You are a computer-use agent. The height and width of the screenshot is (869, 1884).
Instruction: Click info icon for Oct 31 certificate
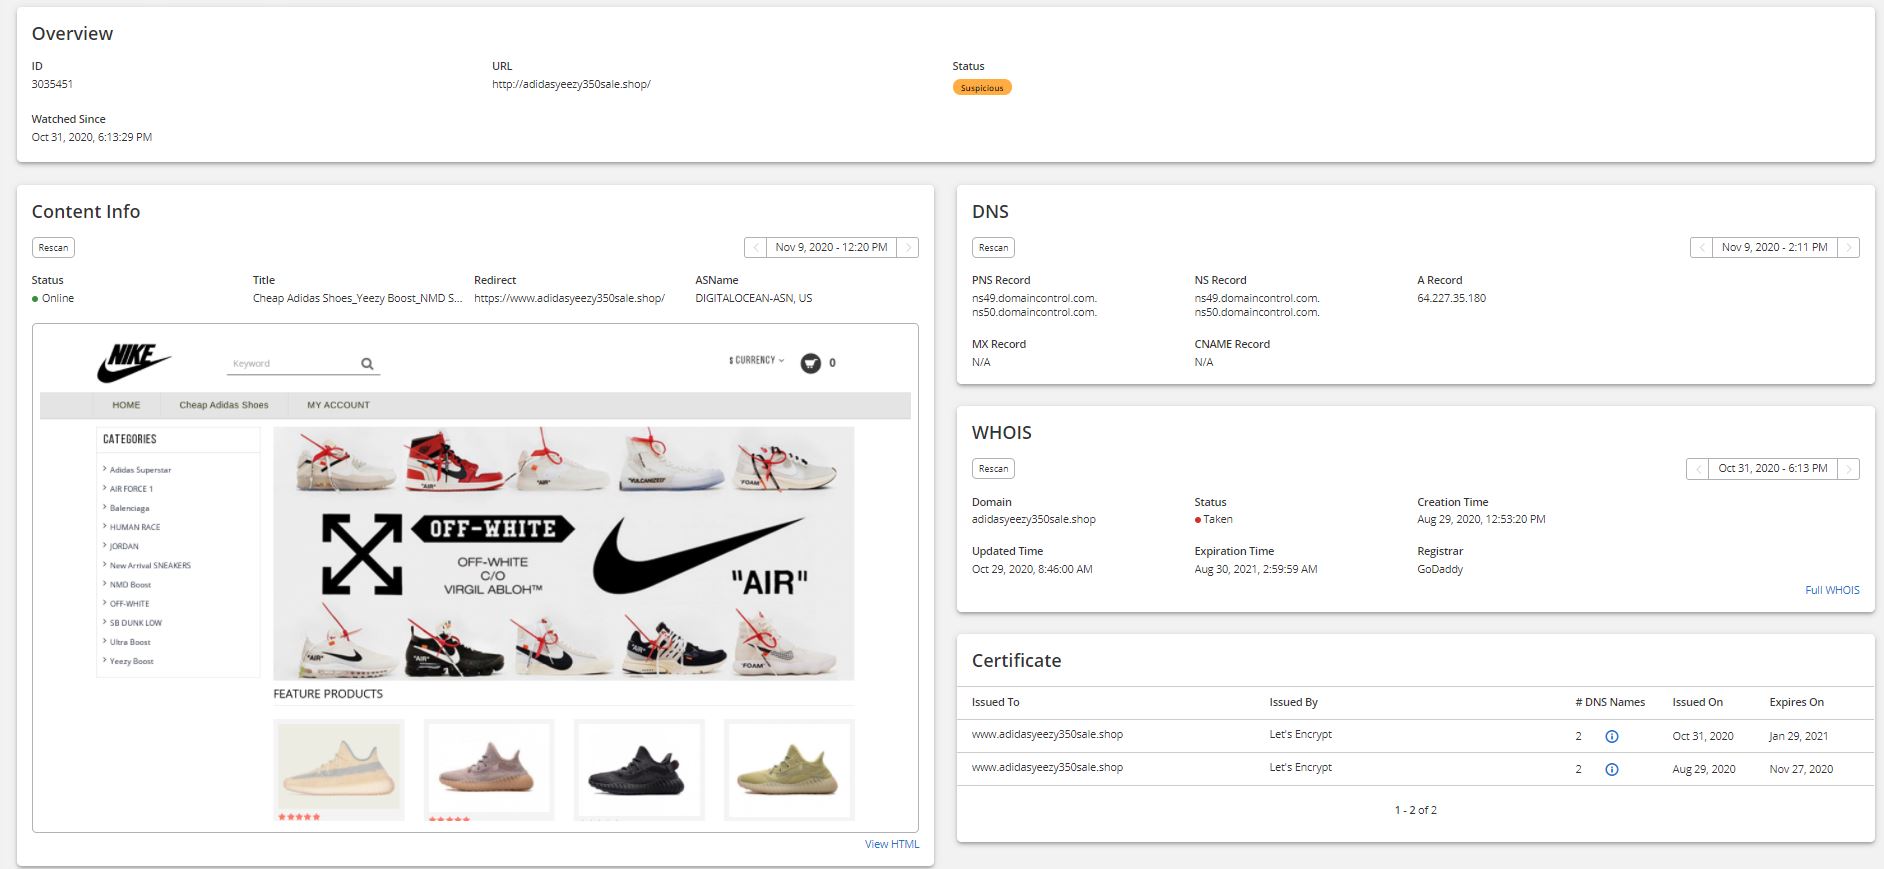[x=1611, y=736]
